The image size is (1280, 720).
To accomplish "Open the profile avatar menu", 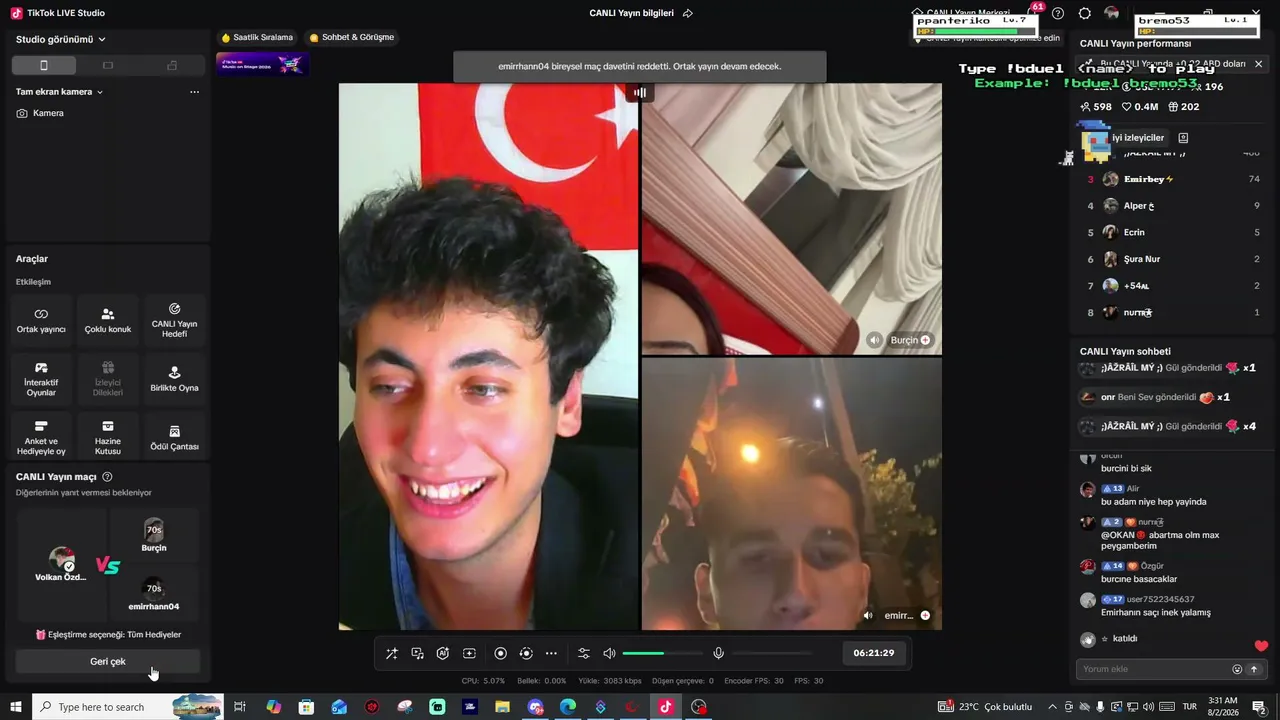I will click(x=1112, y=13).
